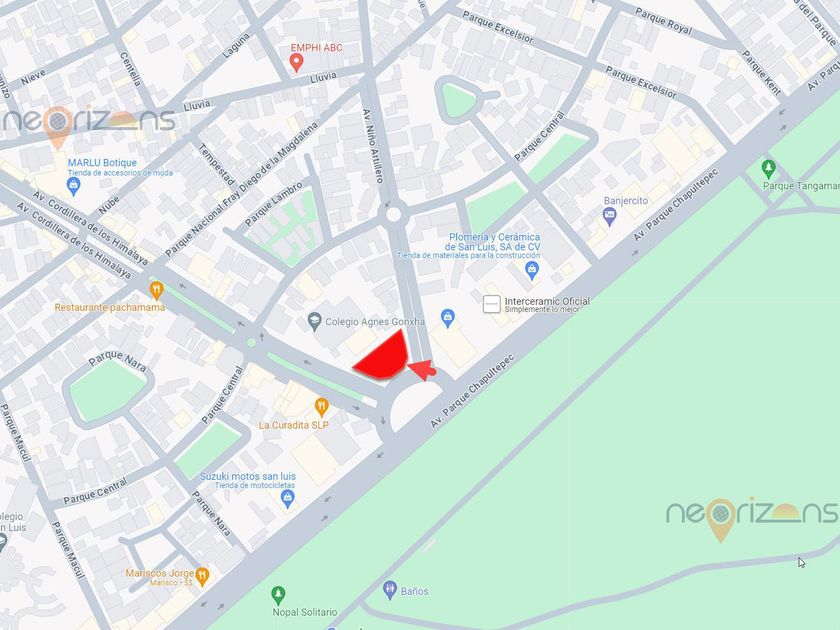Click the Parque Tangamanga green tree marker
This screenshot has width=840, height=630.
pos(769,169)
